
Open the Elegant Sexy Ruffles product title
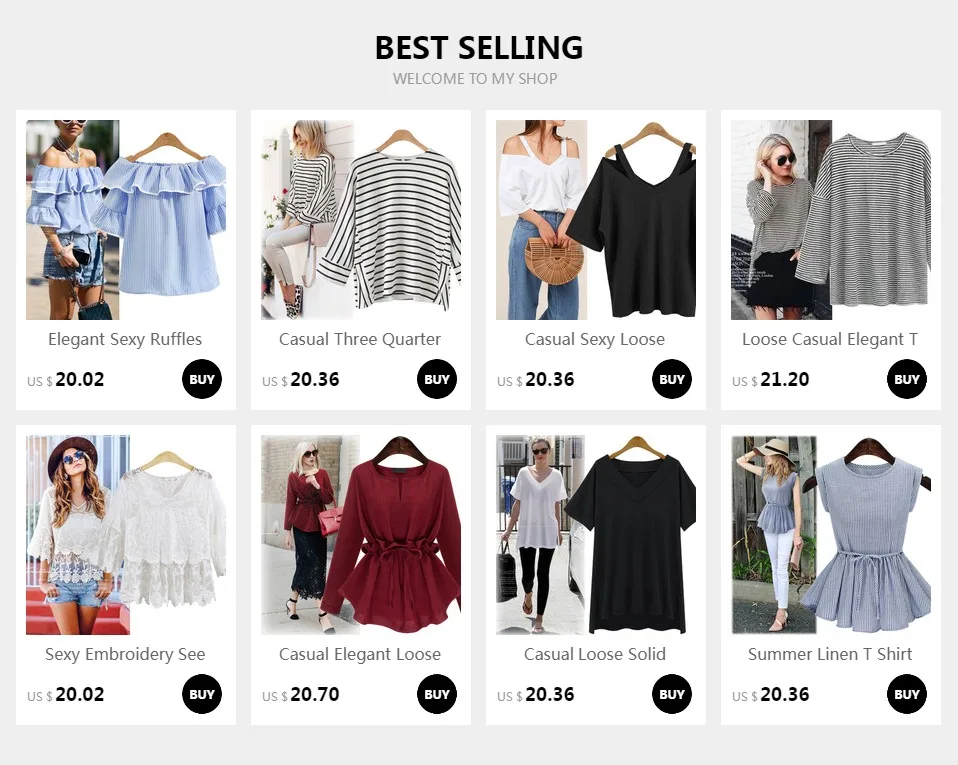click(x=125, y=339)
